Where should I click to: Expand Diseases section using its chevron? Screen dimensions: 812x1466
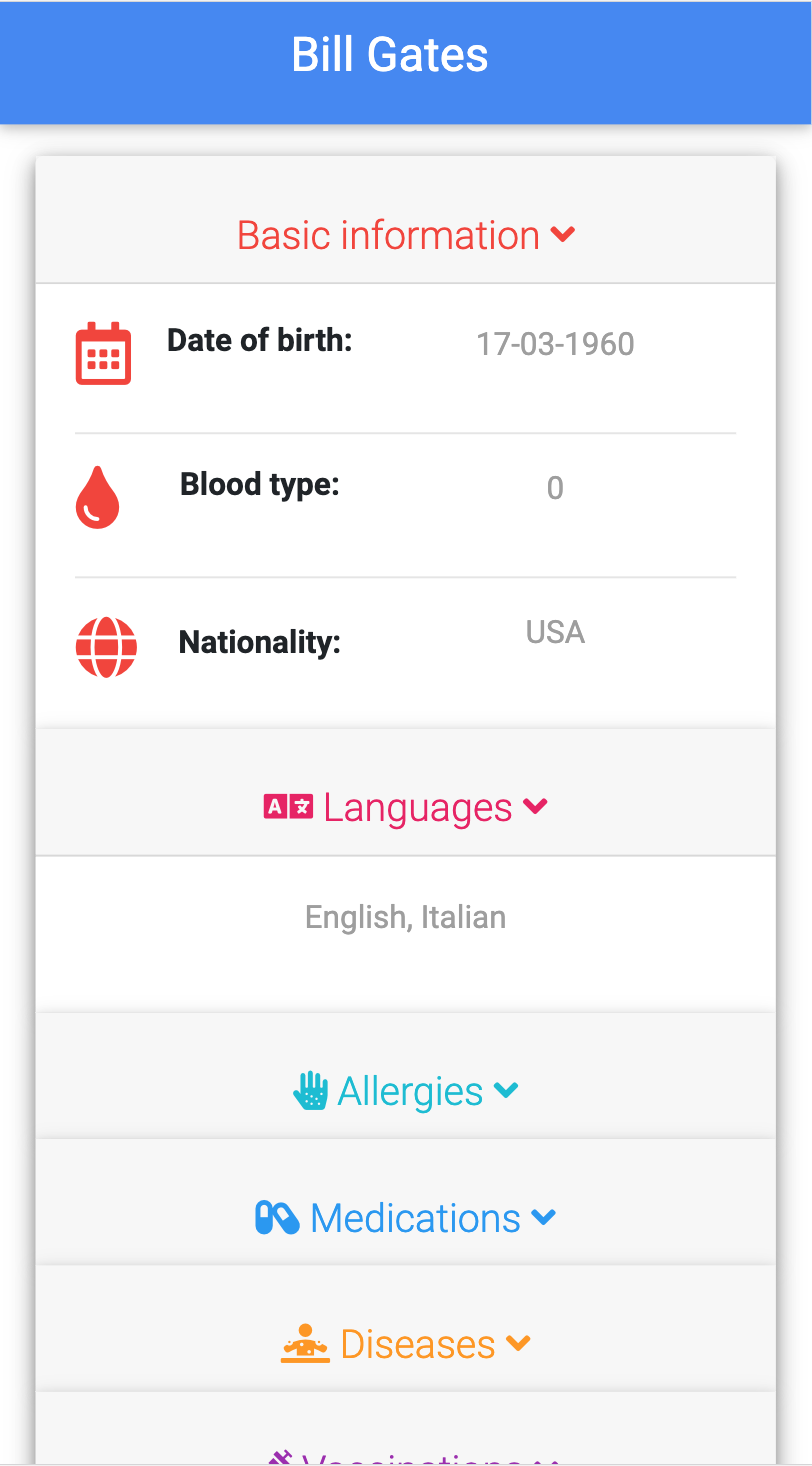pyautogui.click(x=518, y=1344)
